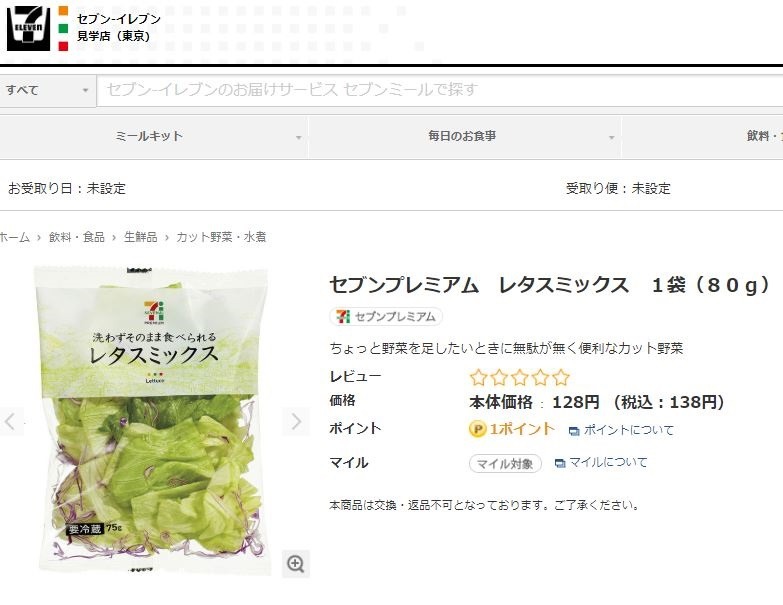Click the 毎日のお食事 dropdown arrow
Image resolution: width=783 pixels, height=605 pixels.
pos(611,138)
